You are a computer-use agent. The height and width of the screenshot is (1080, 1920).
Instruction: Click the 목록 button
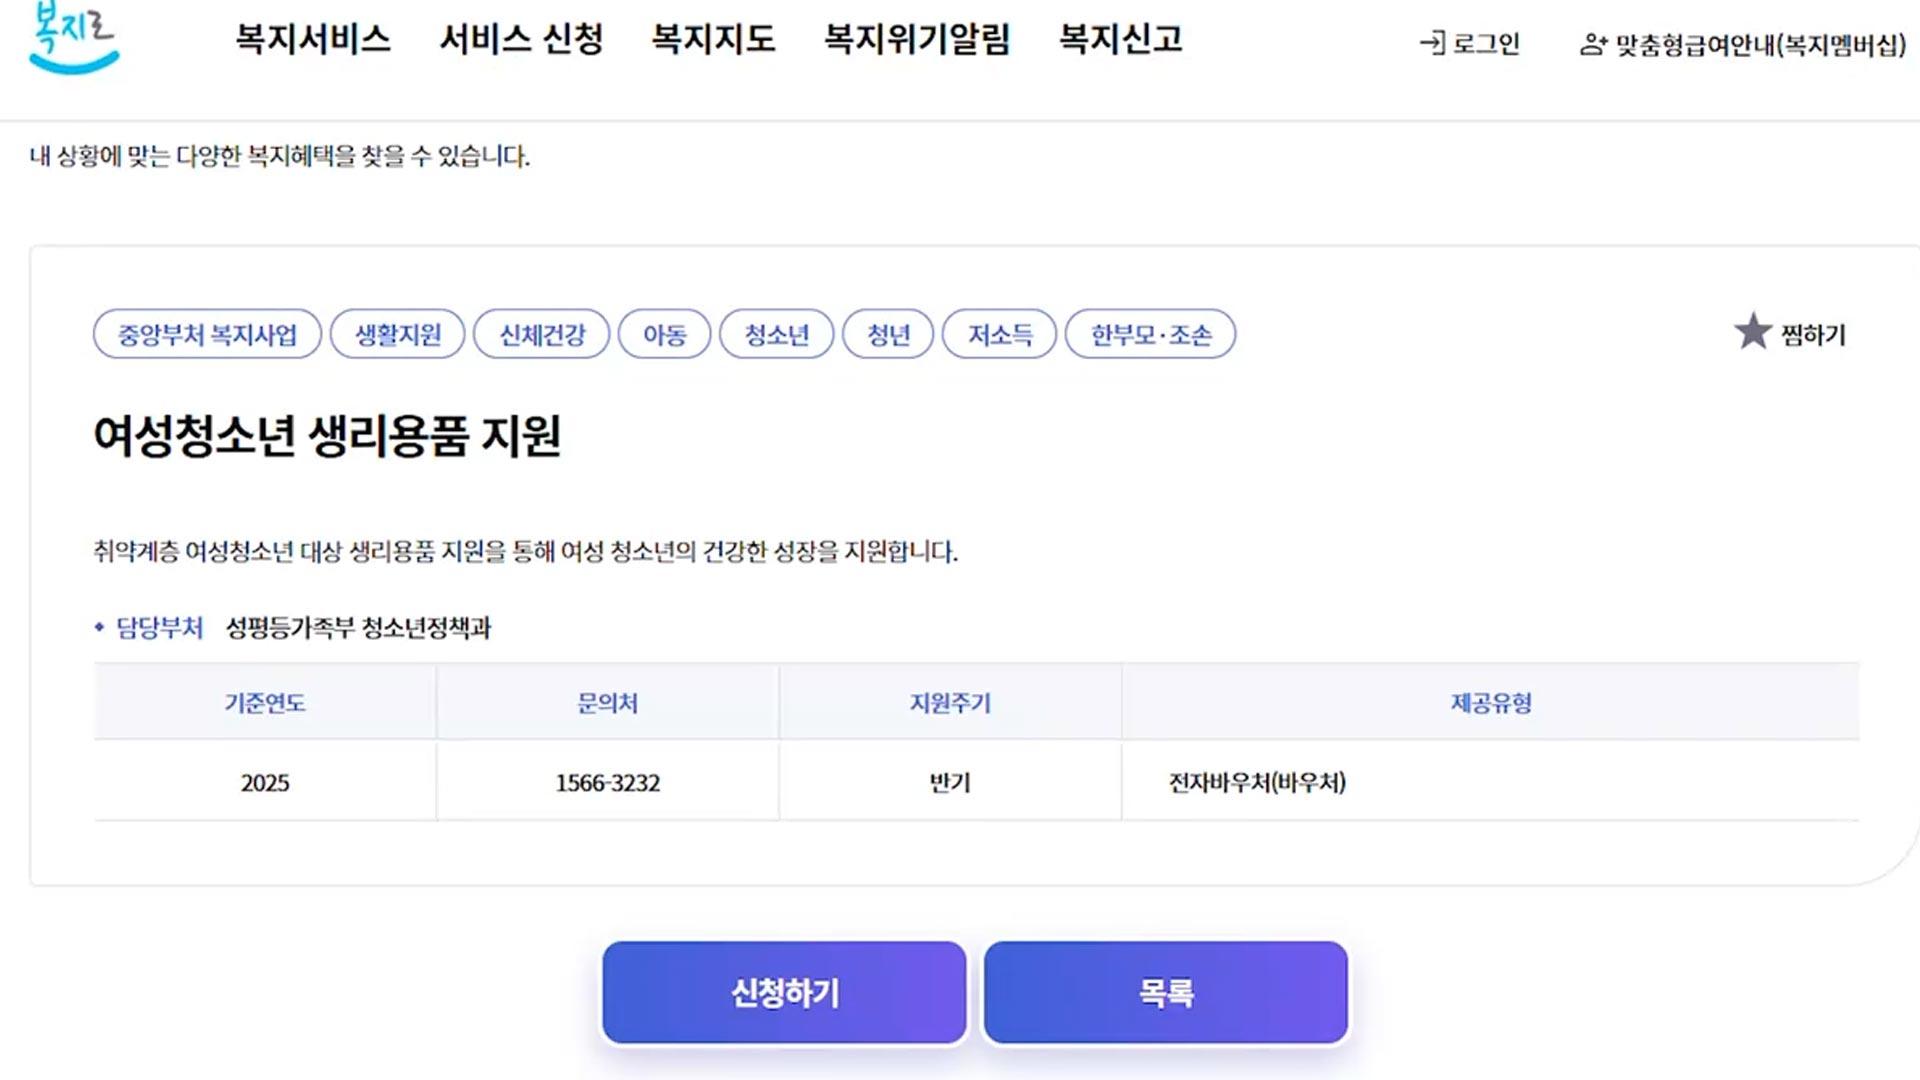[1165, 991]
